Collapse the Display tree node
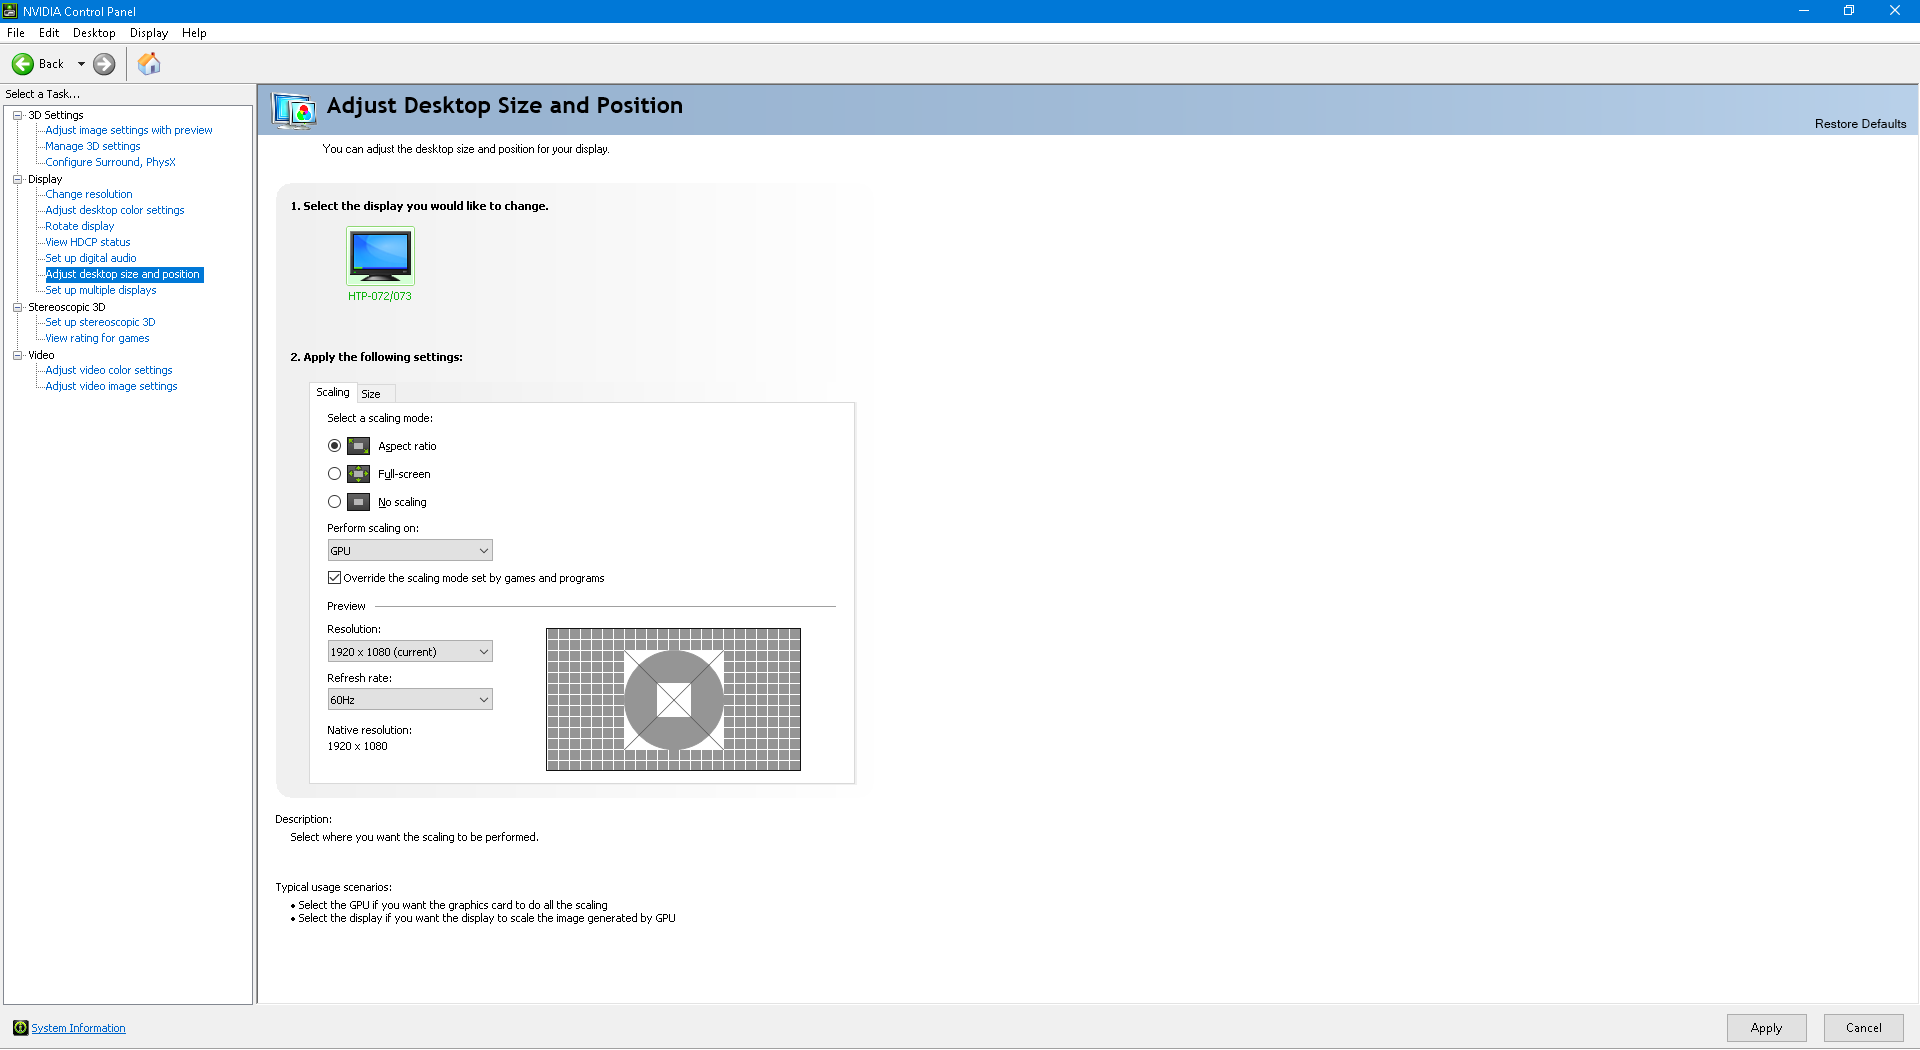The height and width of the screenshot is (1050, 1920). click(x=17, y=179)
